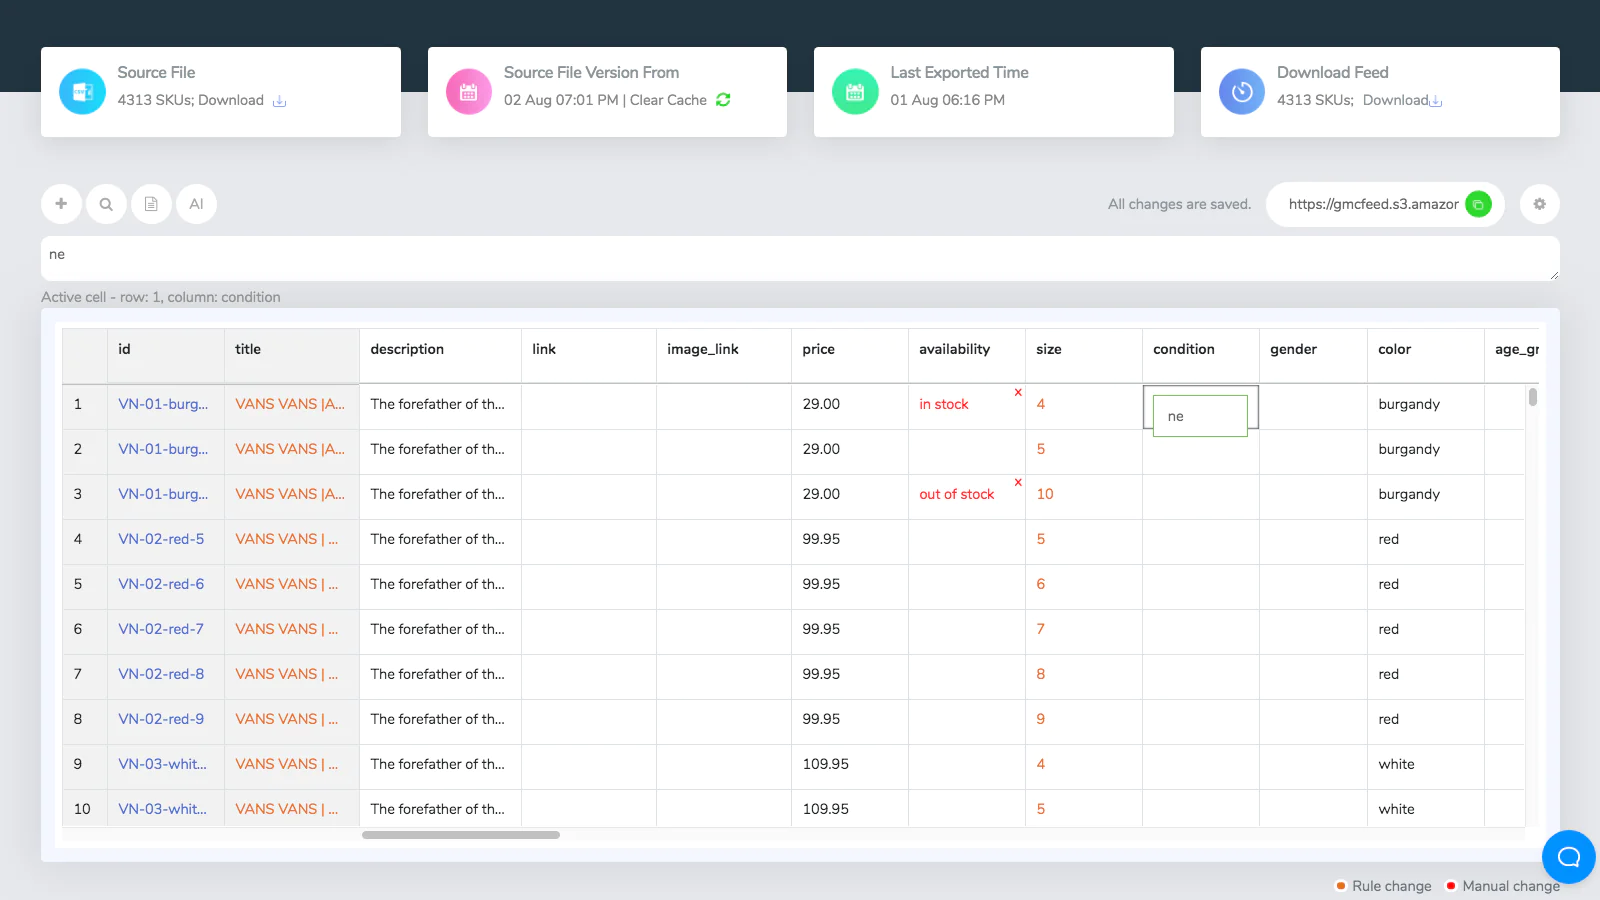
Task: Click the Source File blue icon
Action: point(82,92)
